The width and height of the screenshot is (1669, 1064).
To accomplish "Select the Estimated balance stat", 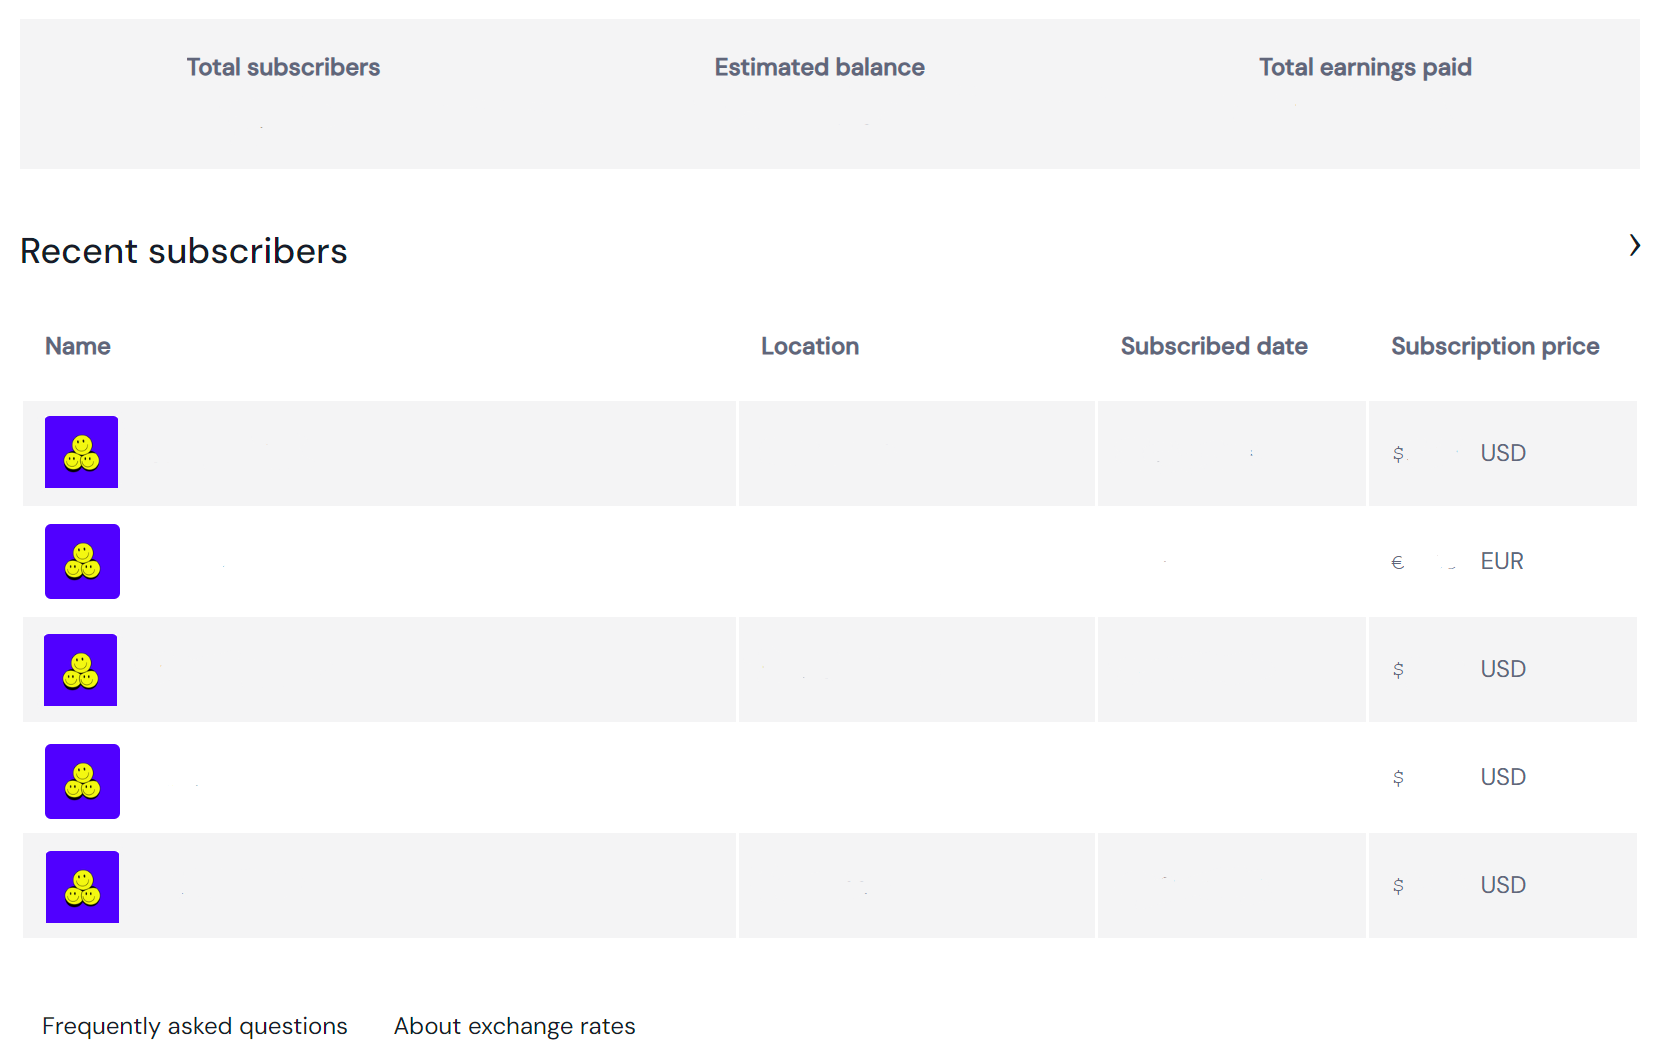I will click(819, 67).
